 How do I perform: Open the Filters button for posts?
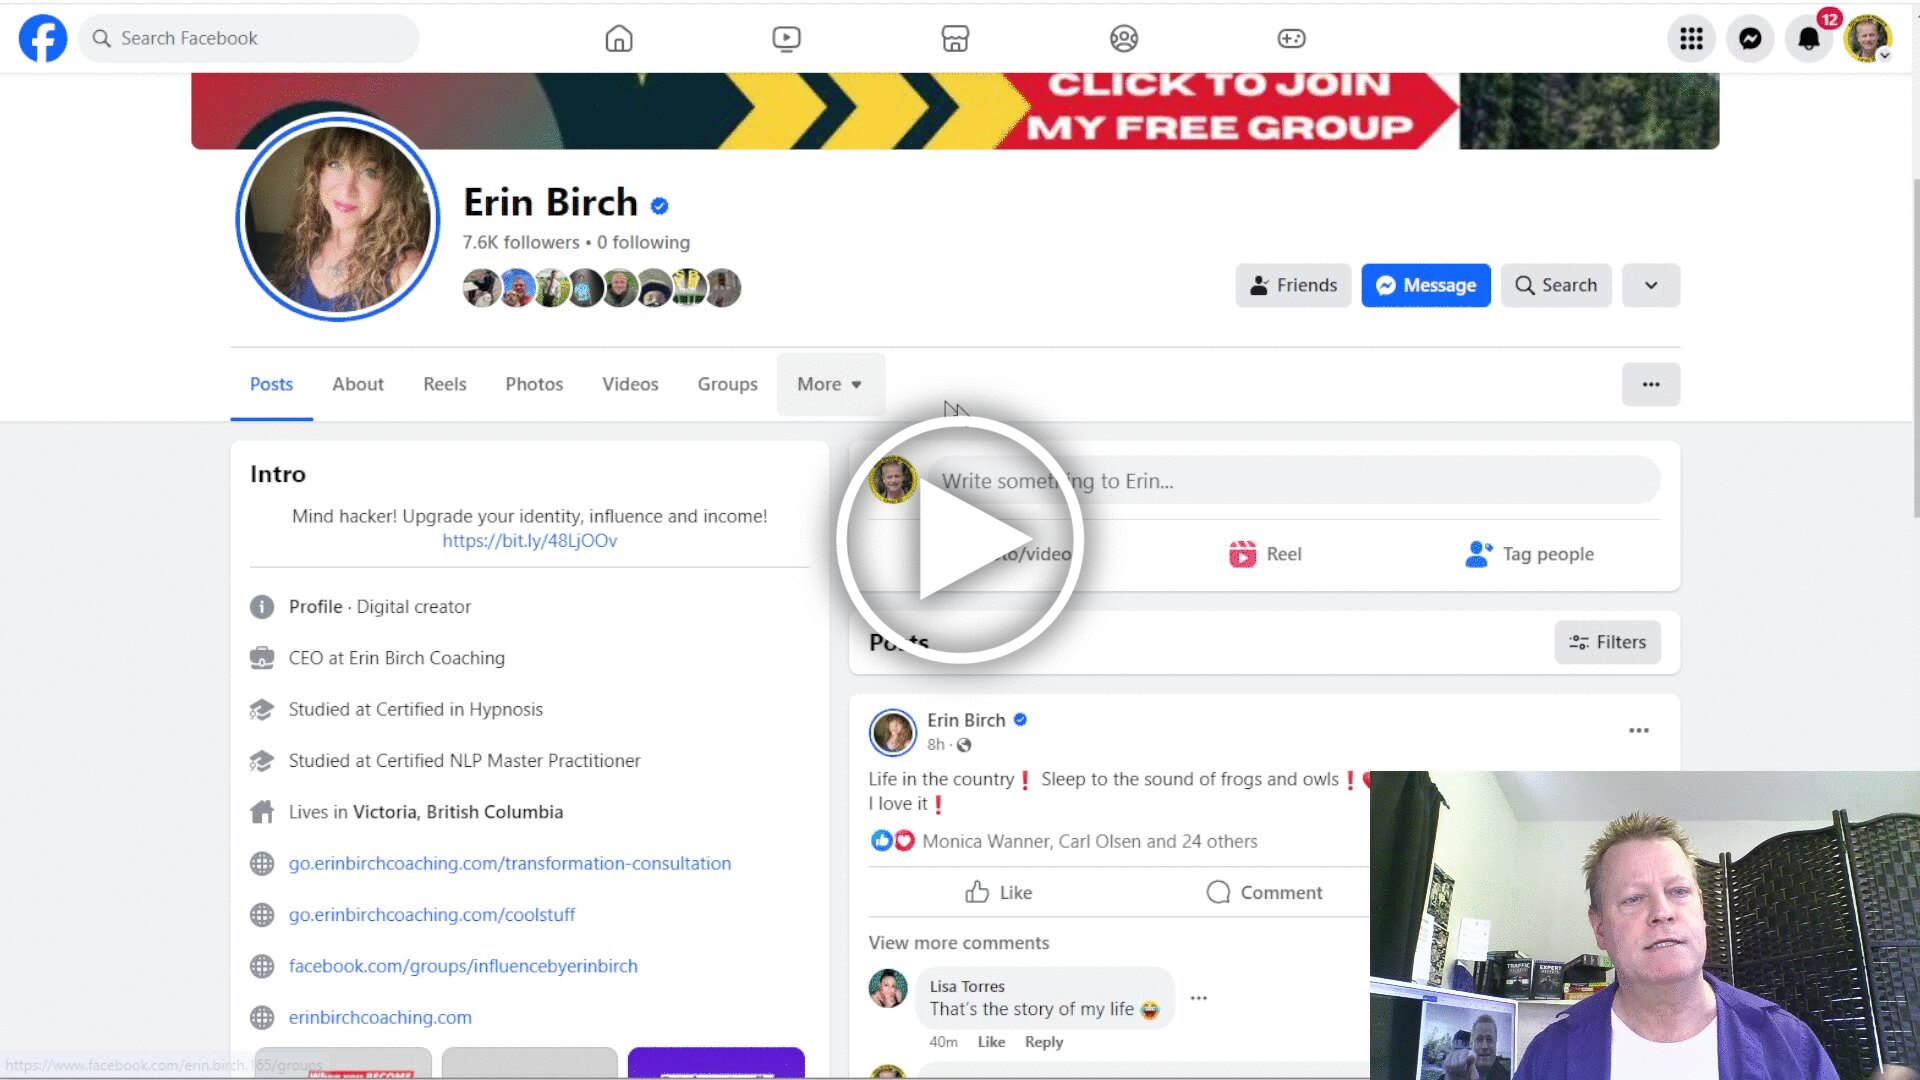tap(1607, 642)
